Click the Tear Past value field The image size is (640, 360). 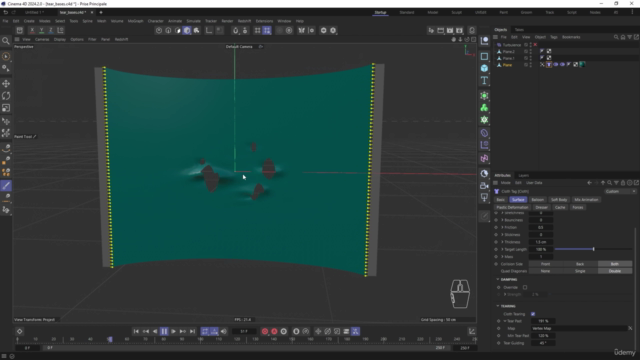(543, 321)
